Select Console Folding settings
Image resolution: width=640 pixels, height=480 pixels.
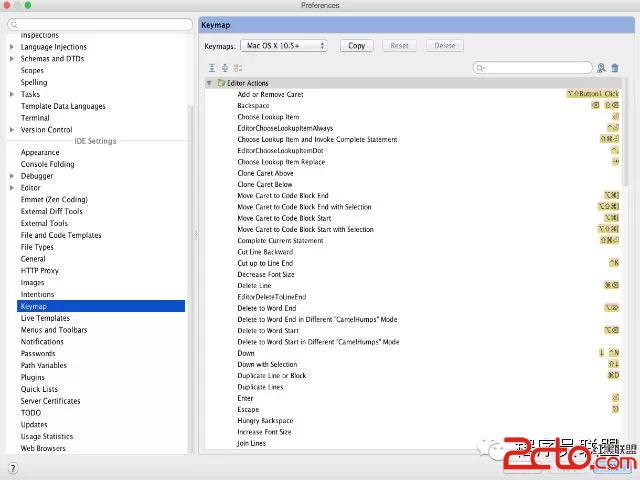[47, 164]
